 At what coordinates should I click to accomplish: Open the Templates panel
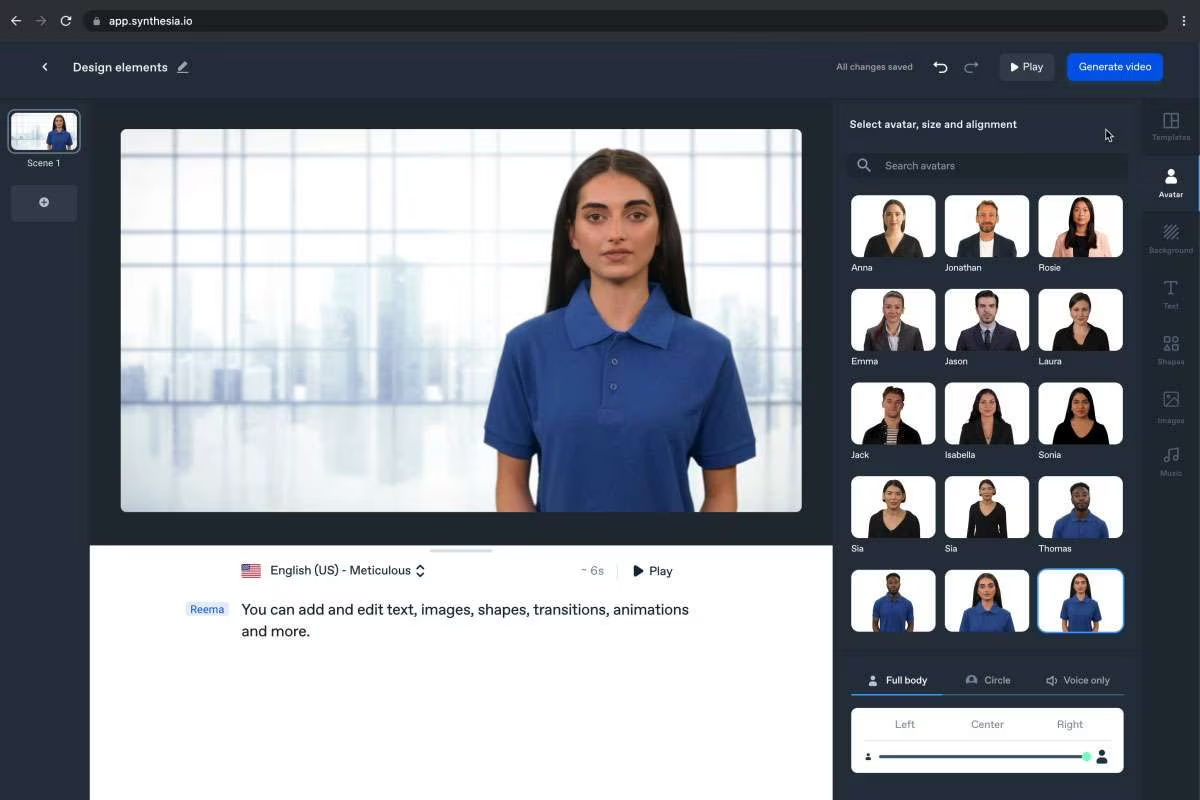pos(1171,126)
